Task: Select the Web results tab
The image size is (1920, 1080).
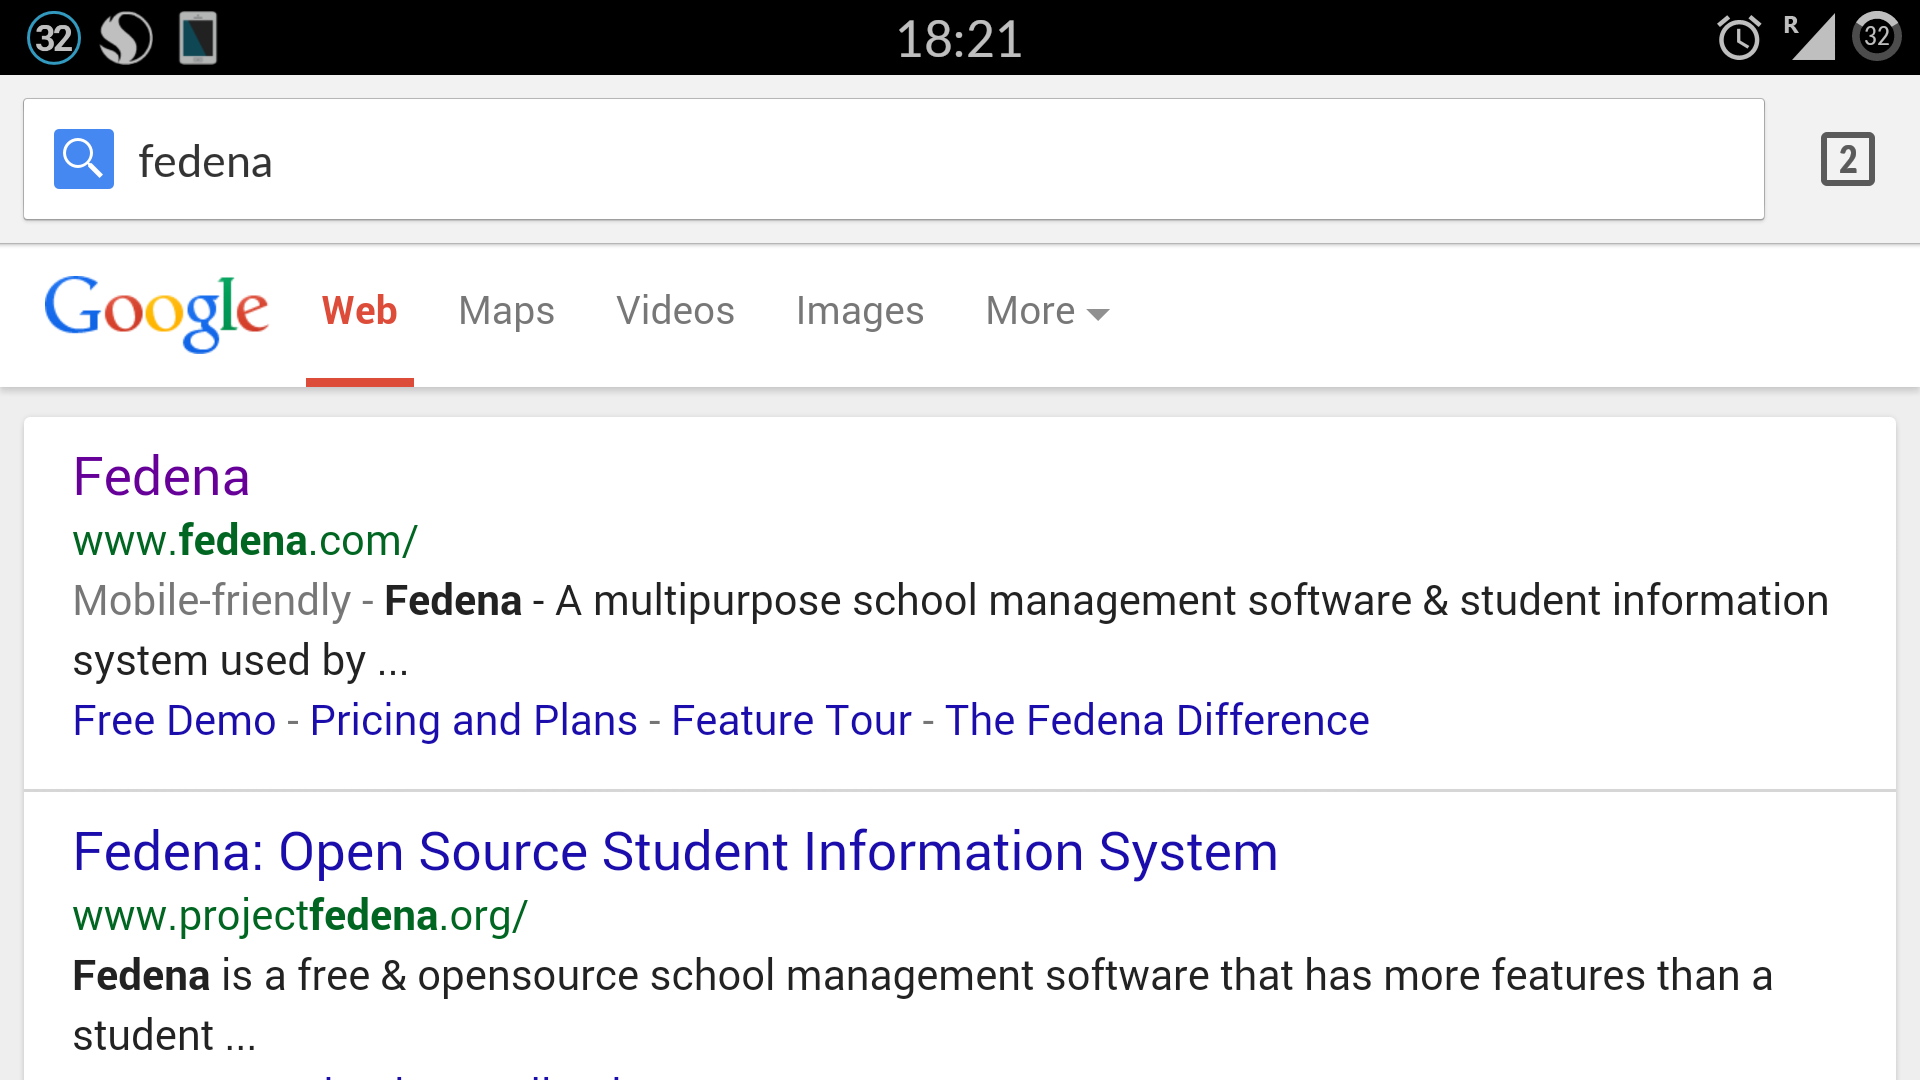Action: (x=359, y=311)
